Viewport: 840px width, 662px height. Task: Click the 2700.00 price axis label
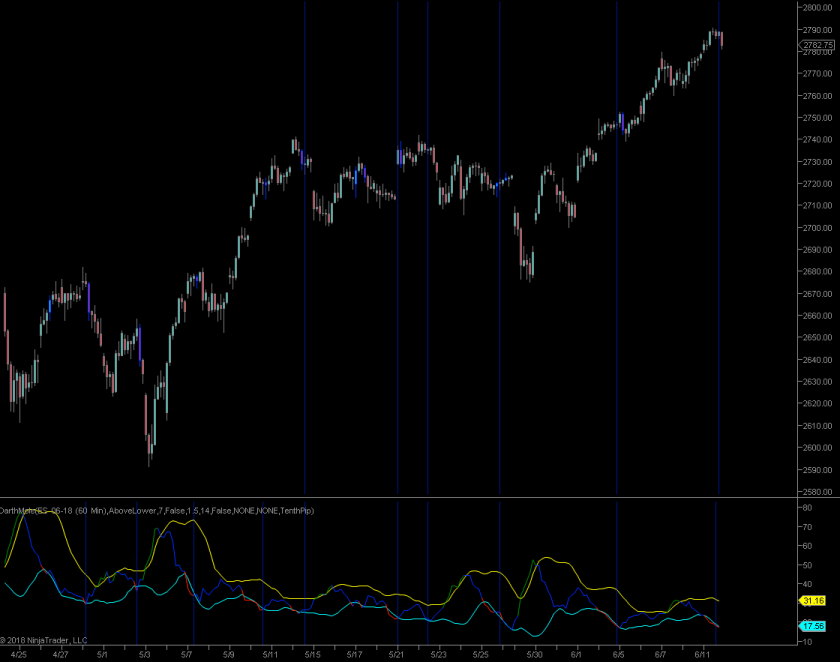point(816,229)
